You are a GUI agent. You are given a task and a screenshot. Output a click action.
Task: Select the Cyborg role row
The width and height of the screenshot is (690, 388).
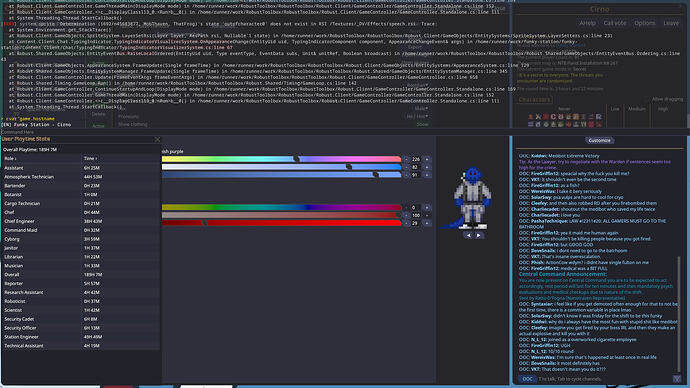pyautogui.click(x=81, y=239)
